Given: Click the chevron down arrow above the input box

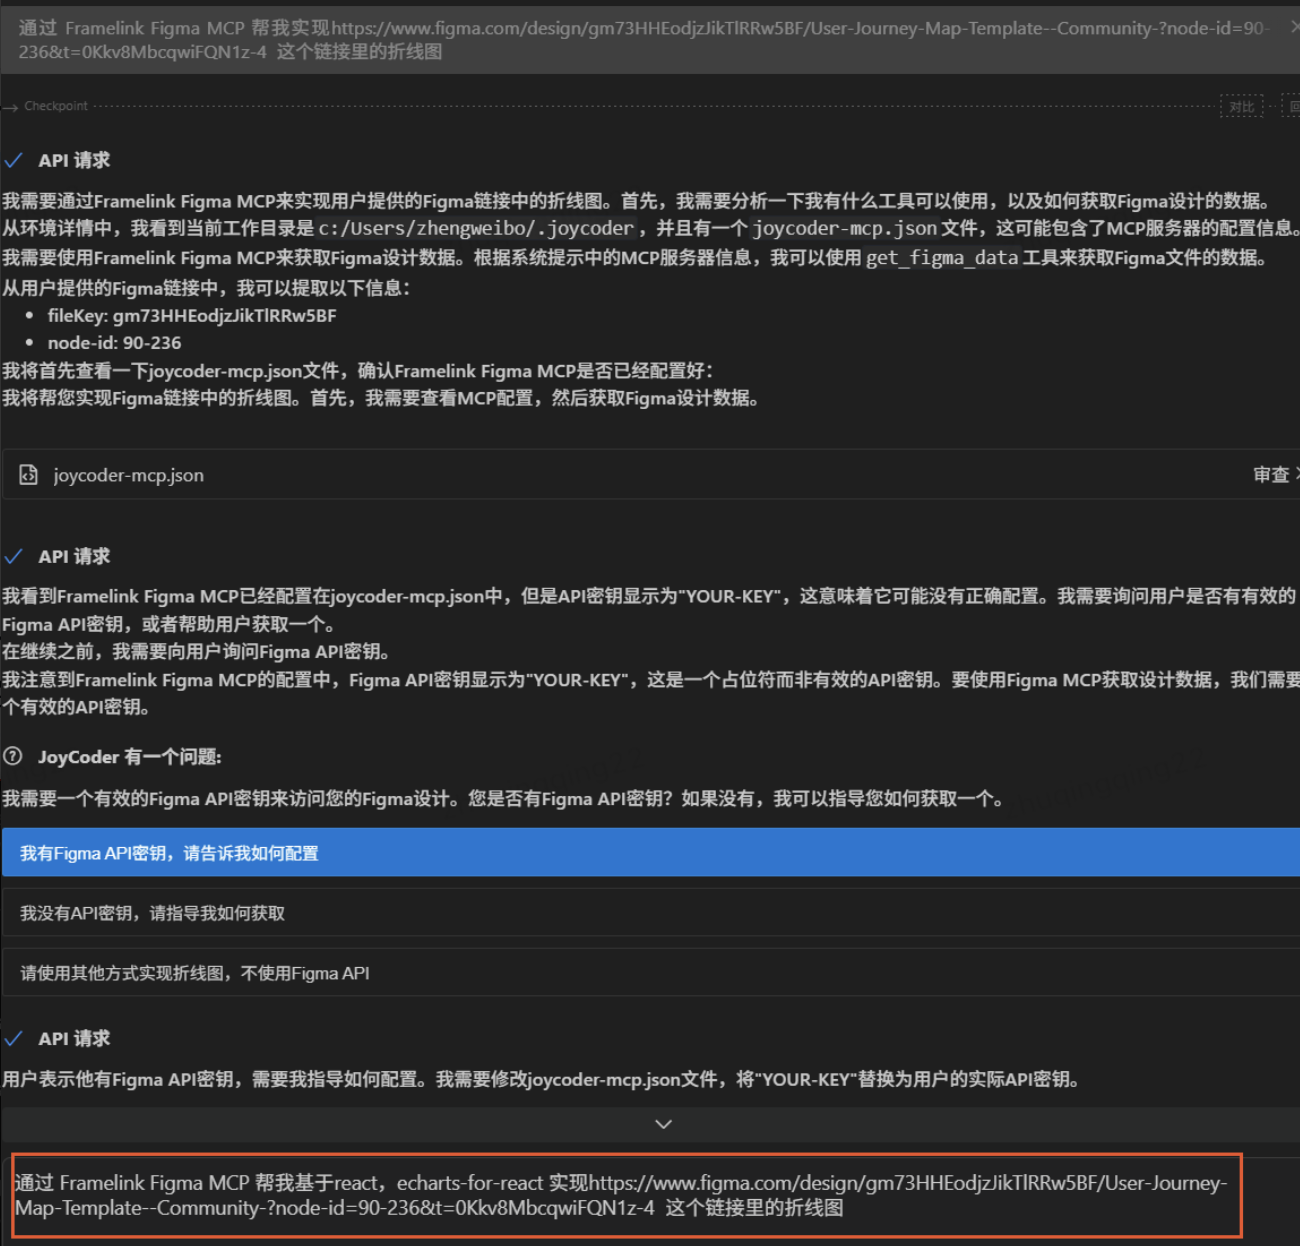Looking at the screenshot, I should [x=663, y=1124].
